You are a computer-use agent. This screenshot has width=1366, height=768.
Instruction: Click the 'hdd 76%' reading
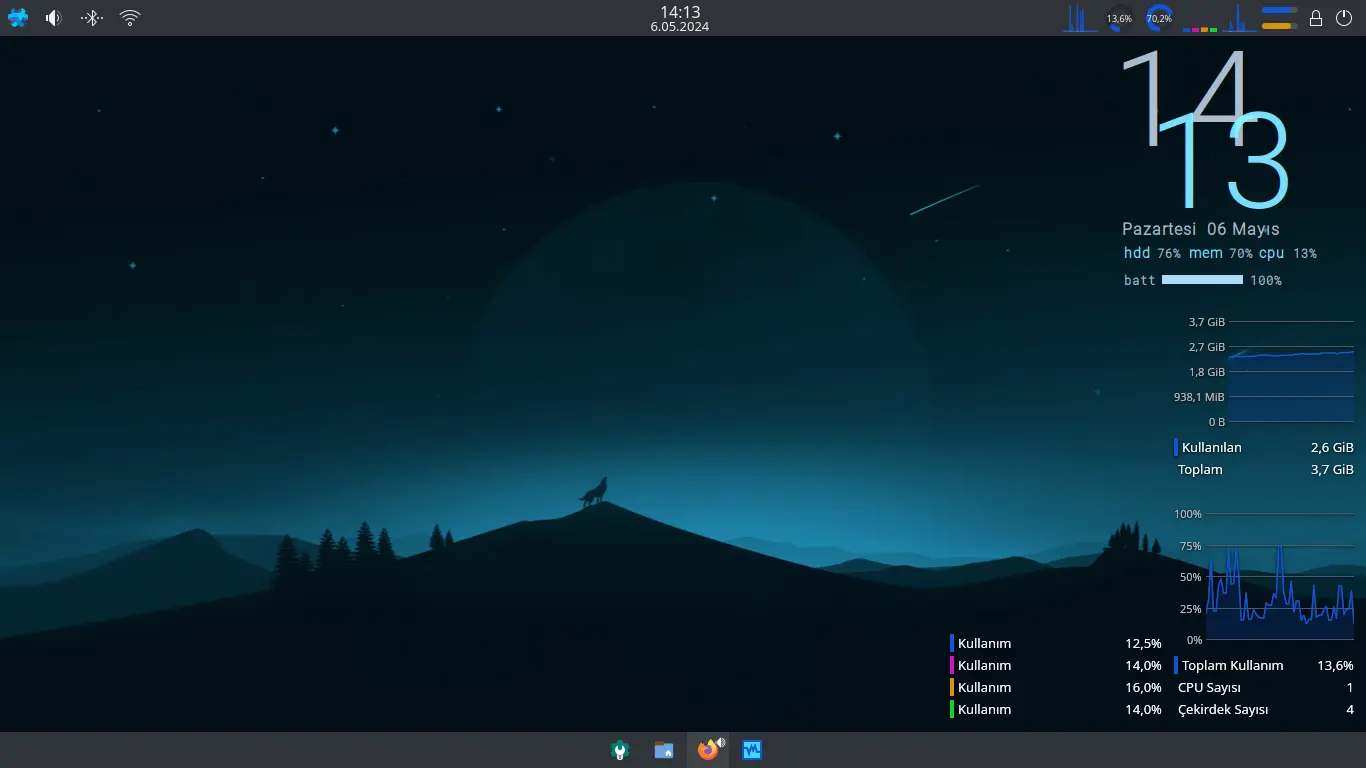tap(1152, 254)
